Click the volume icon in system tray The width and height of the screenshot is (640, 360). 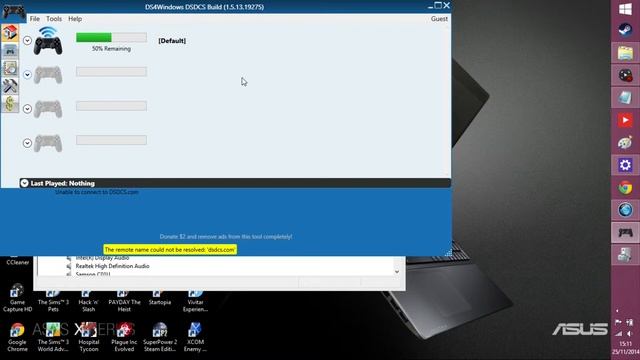coord(630,333)
